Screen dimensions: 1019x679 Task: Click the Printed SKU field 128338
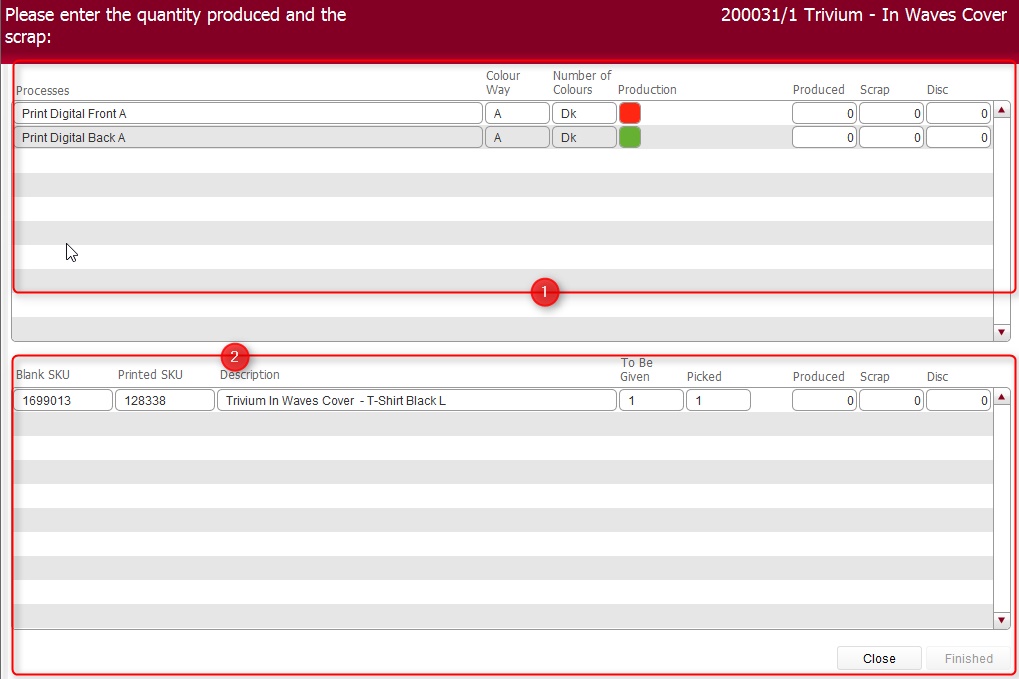tap(164, 400)
